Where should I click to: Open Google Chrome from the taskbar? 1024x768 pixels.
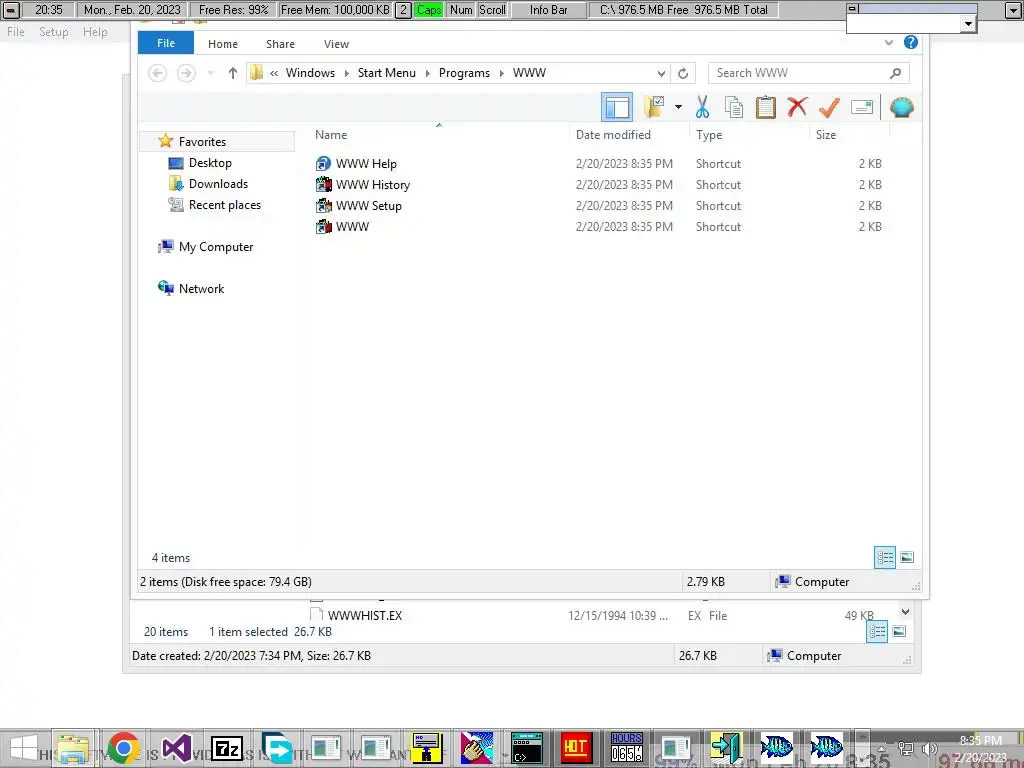click(123, 748)
